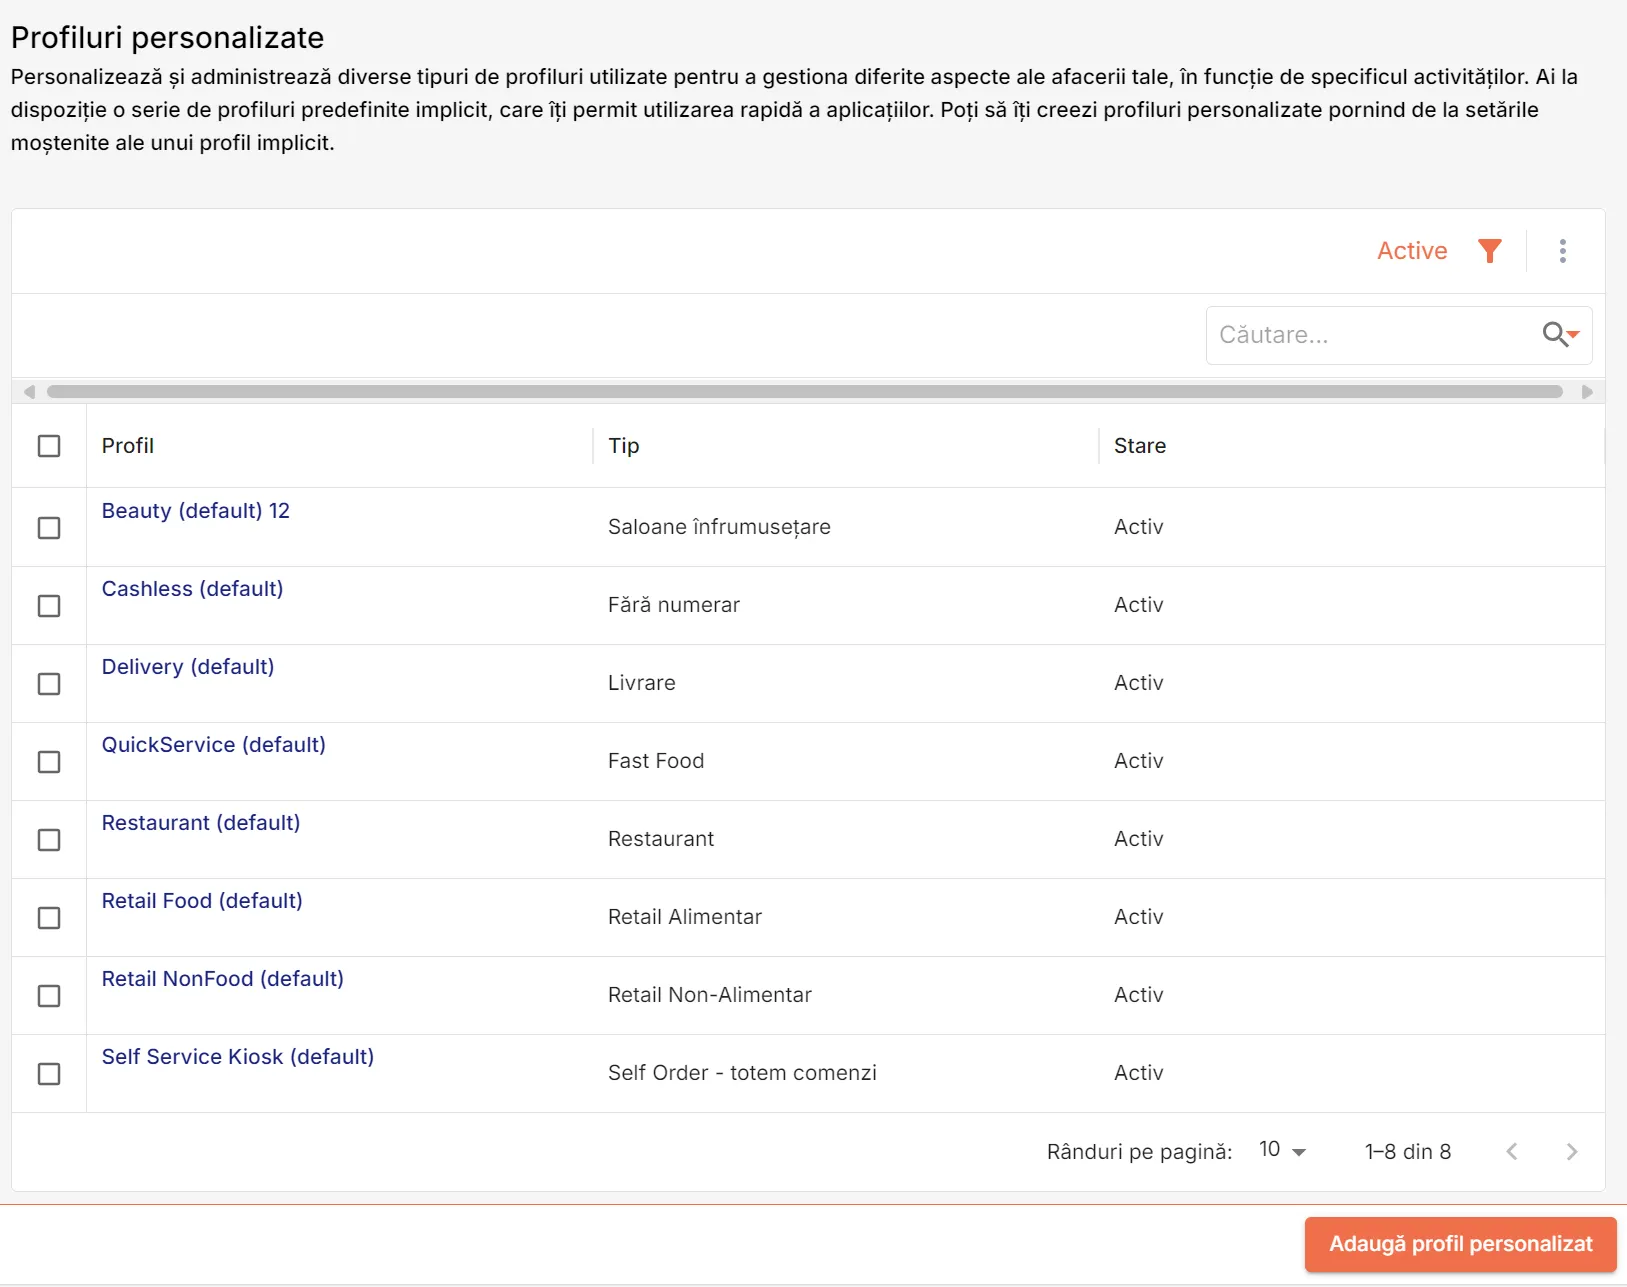Image resolution: width=1627 pixels, height=1287 pixels.
Task: Open the Delivery (default) profile link
Action: point(188,667)
